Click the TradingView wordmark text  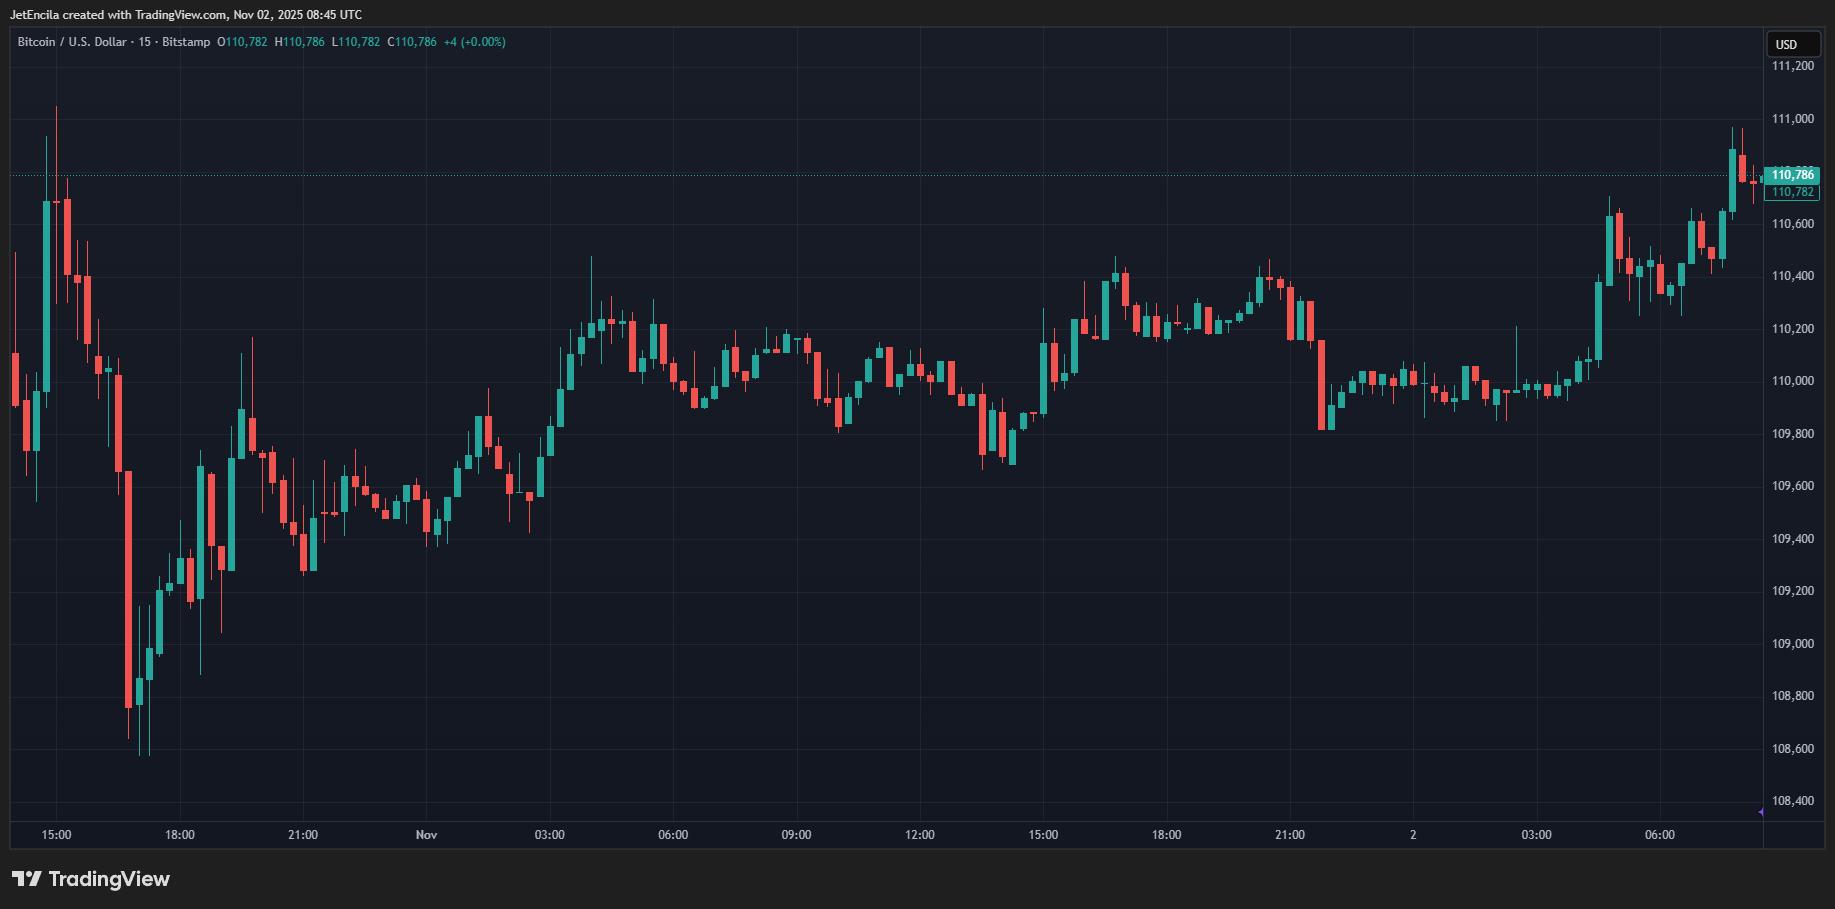[x=109, y=879]
